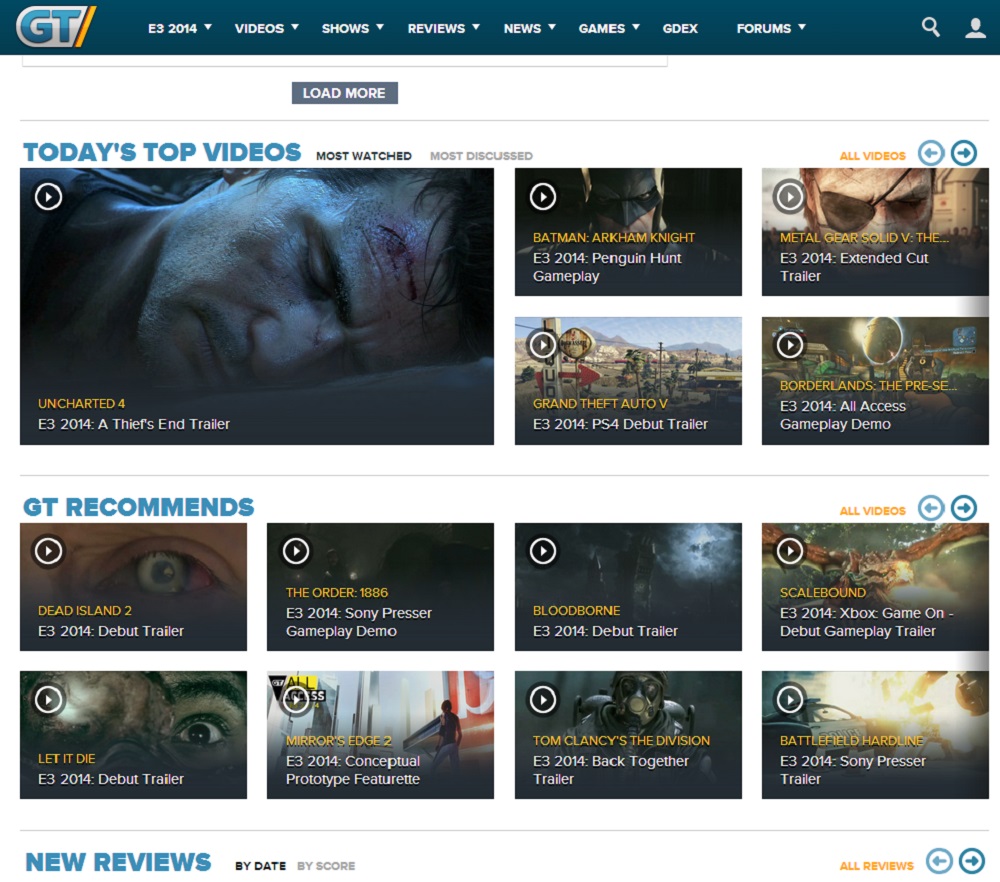This screenshot has height=882, width=1000.
Task: Go to next GT Recommends page
Action: 964,508
